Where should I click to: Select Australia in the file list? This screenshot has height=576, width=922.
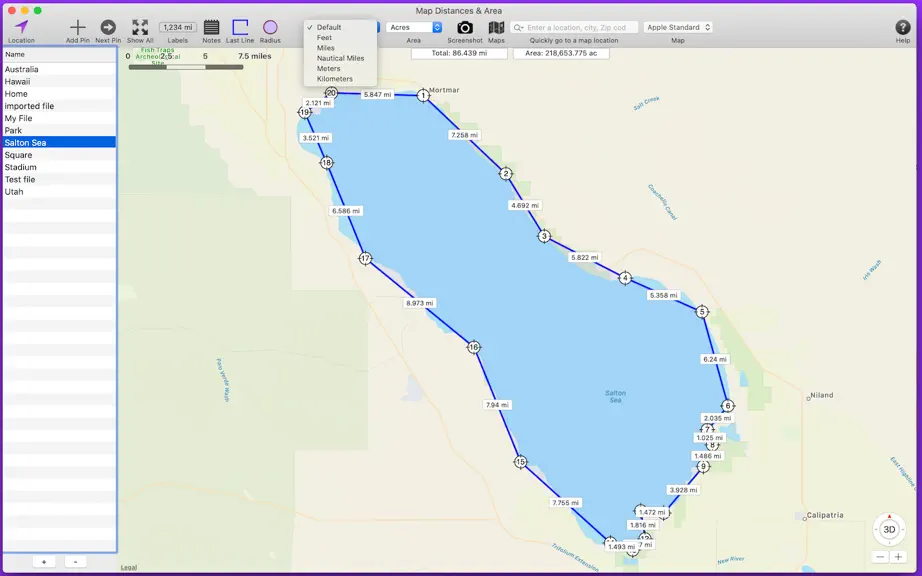tap(59, 69)
